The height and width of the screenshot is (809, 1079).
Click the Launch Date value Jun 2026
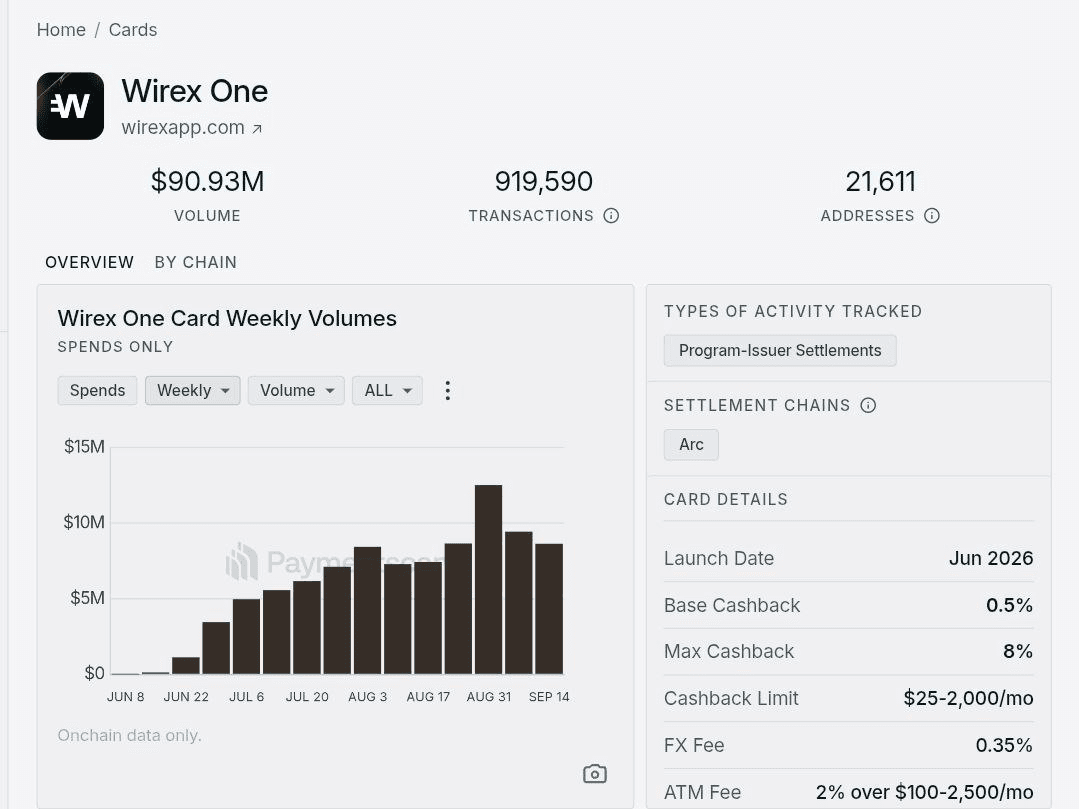click(991, 558)
